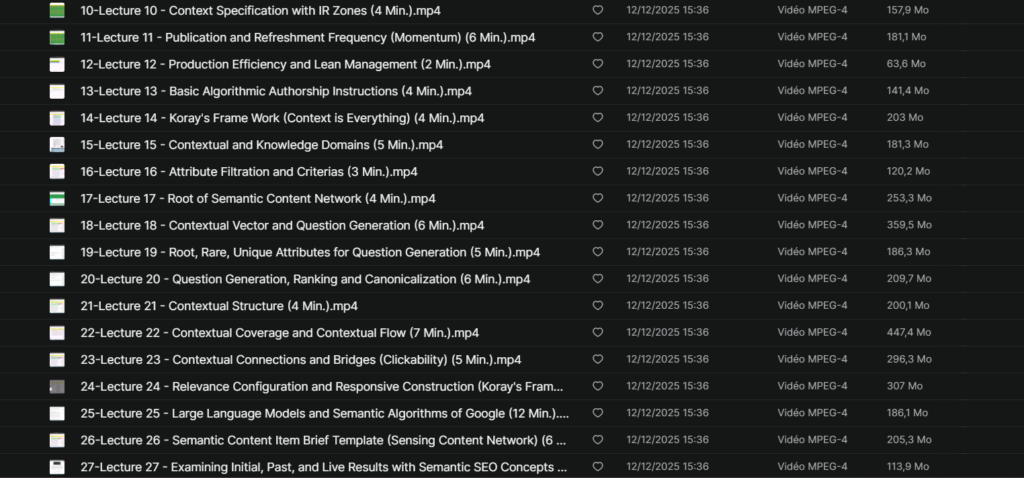Select '27-Lecture 27 - Examining Initial, Past, and Live Results'
Viewport: 1024px width, 478px height.
323,467
